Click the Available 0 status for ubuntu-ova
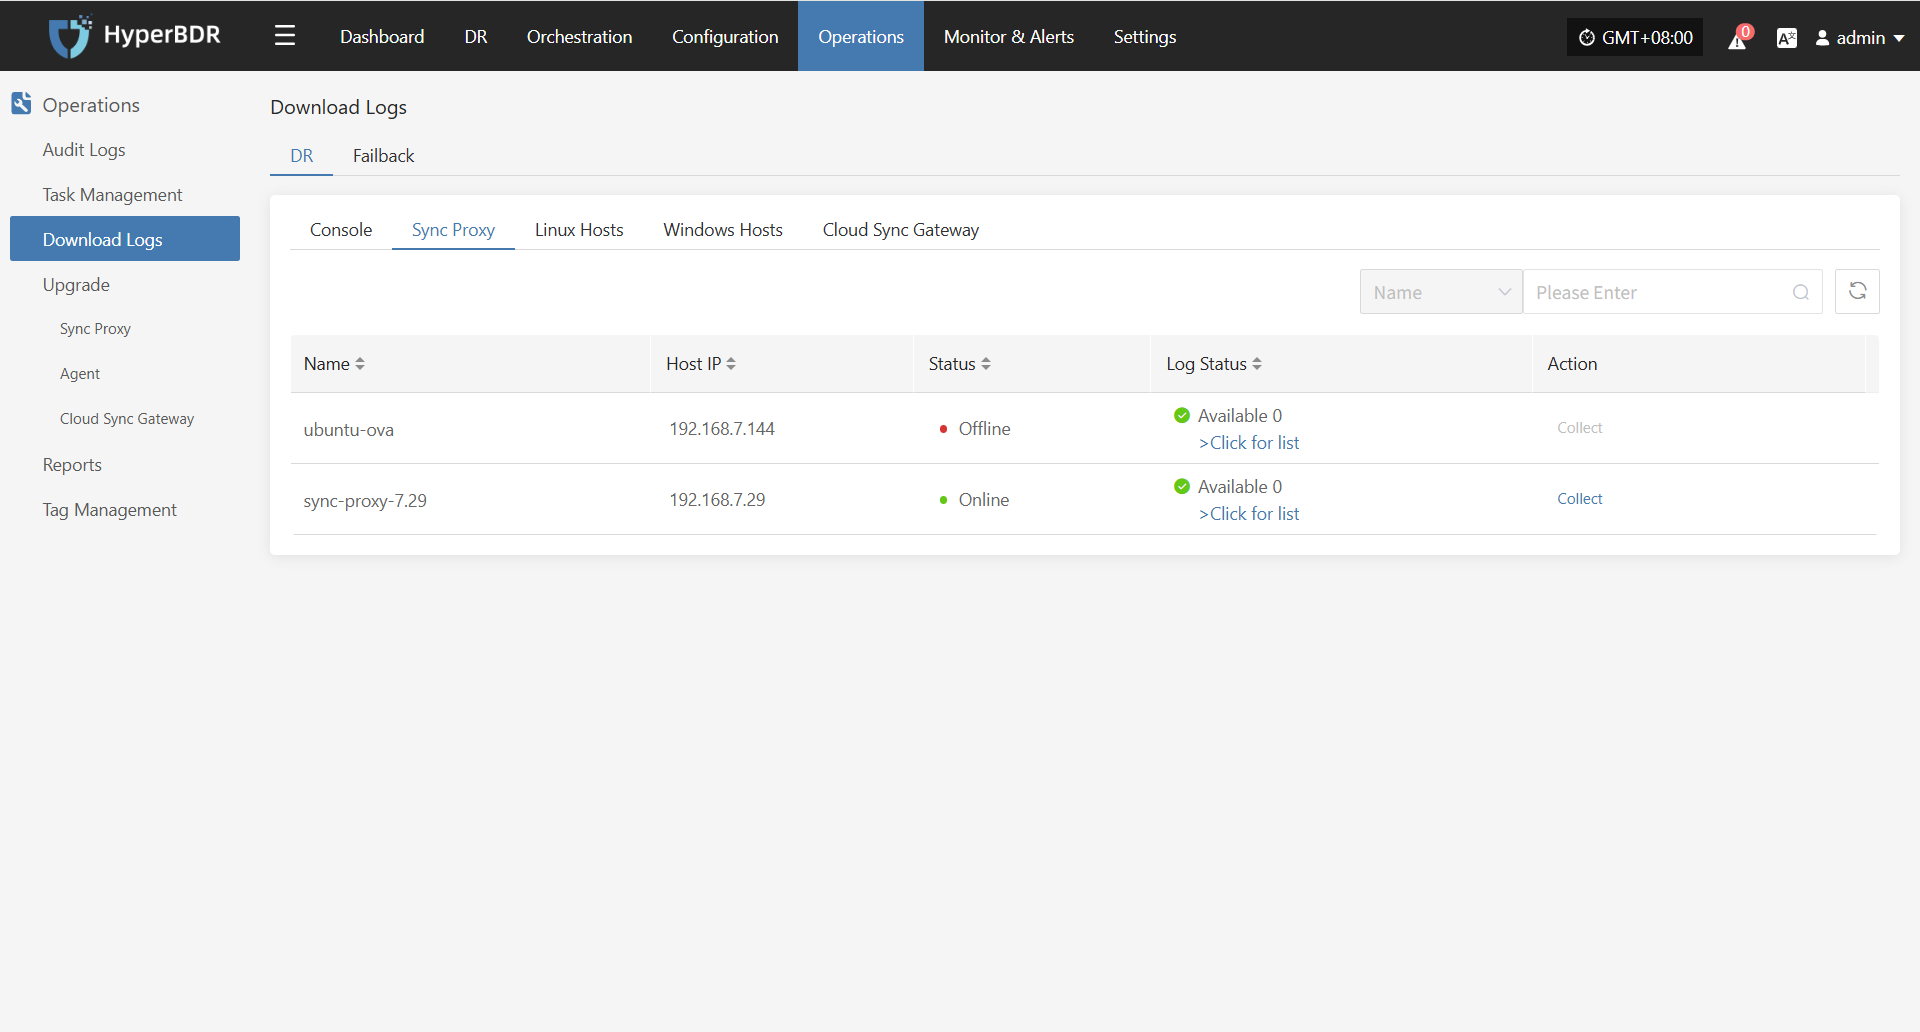Screen dimensions: 1920x1032 [1228, 416]
